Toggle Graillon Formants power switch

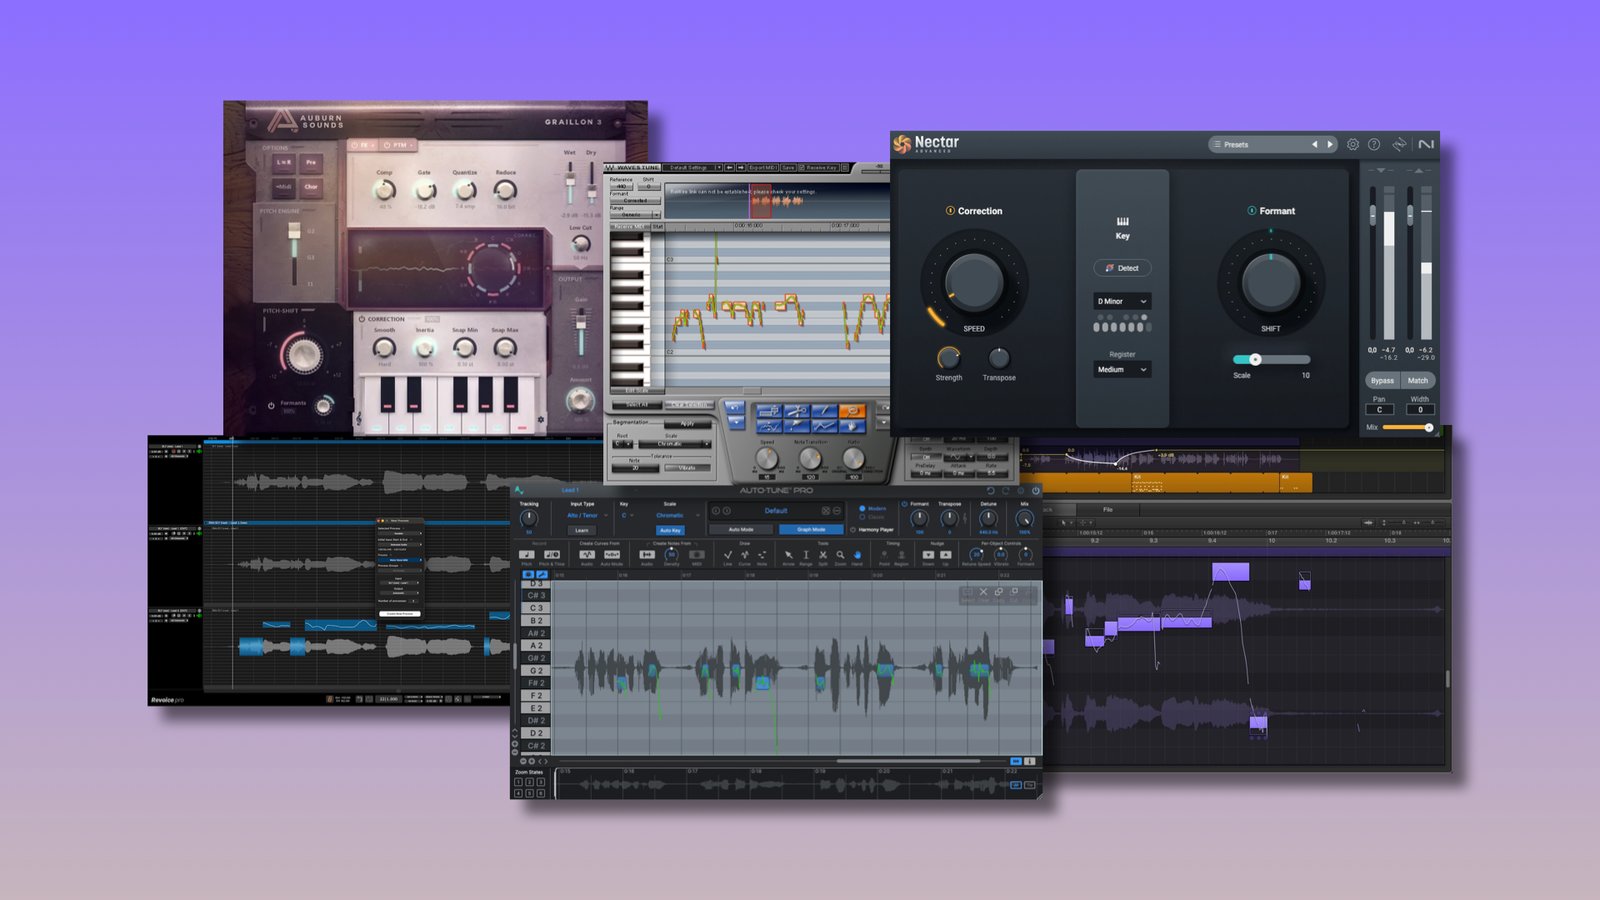(x=271, y=406)
